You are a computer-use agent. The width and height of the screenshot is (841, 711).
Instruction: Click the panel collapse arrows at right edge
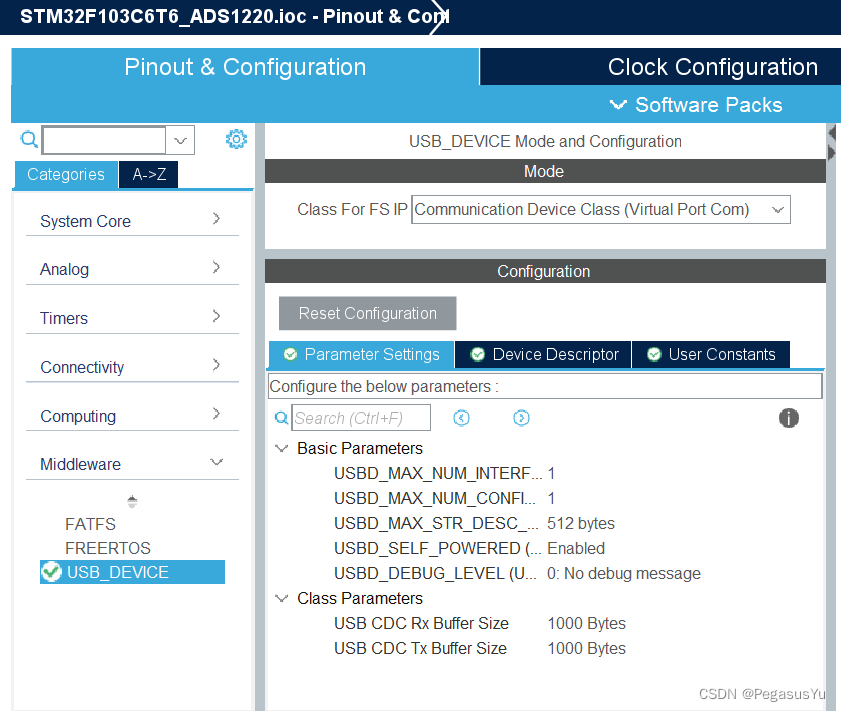(x=832, y=143)
